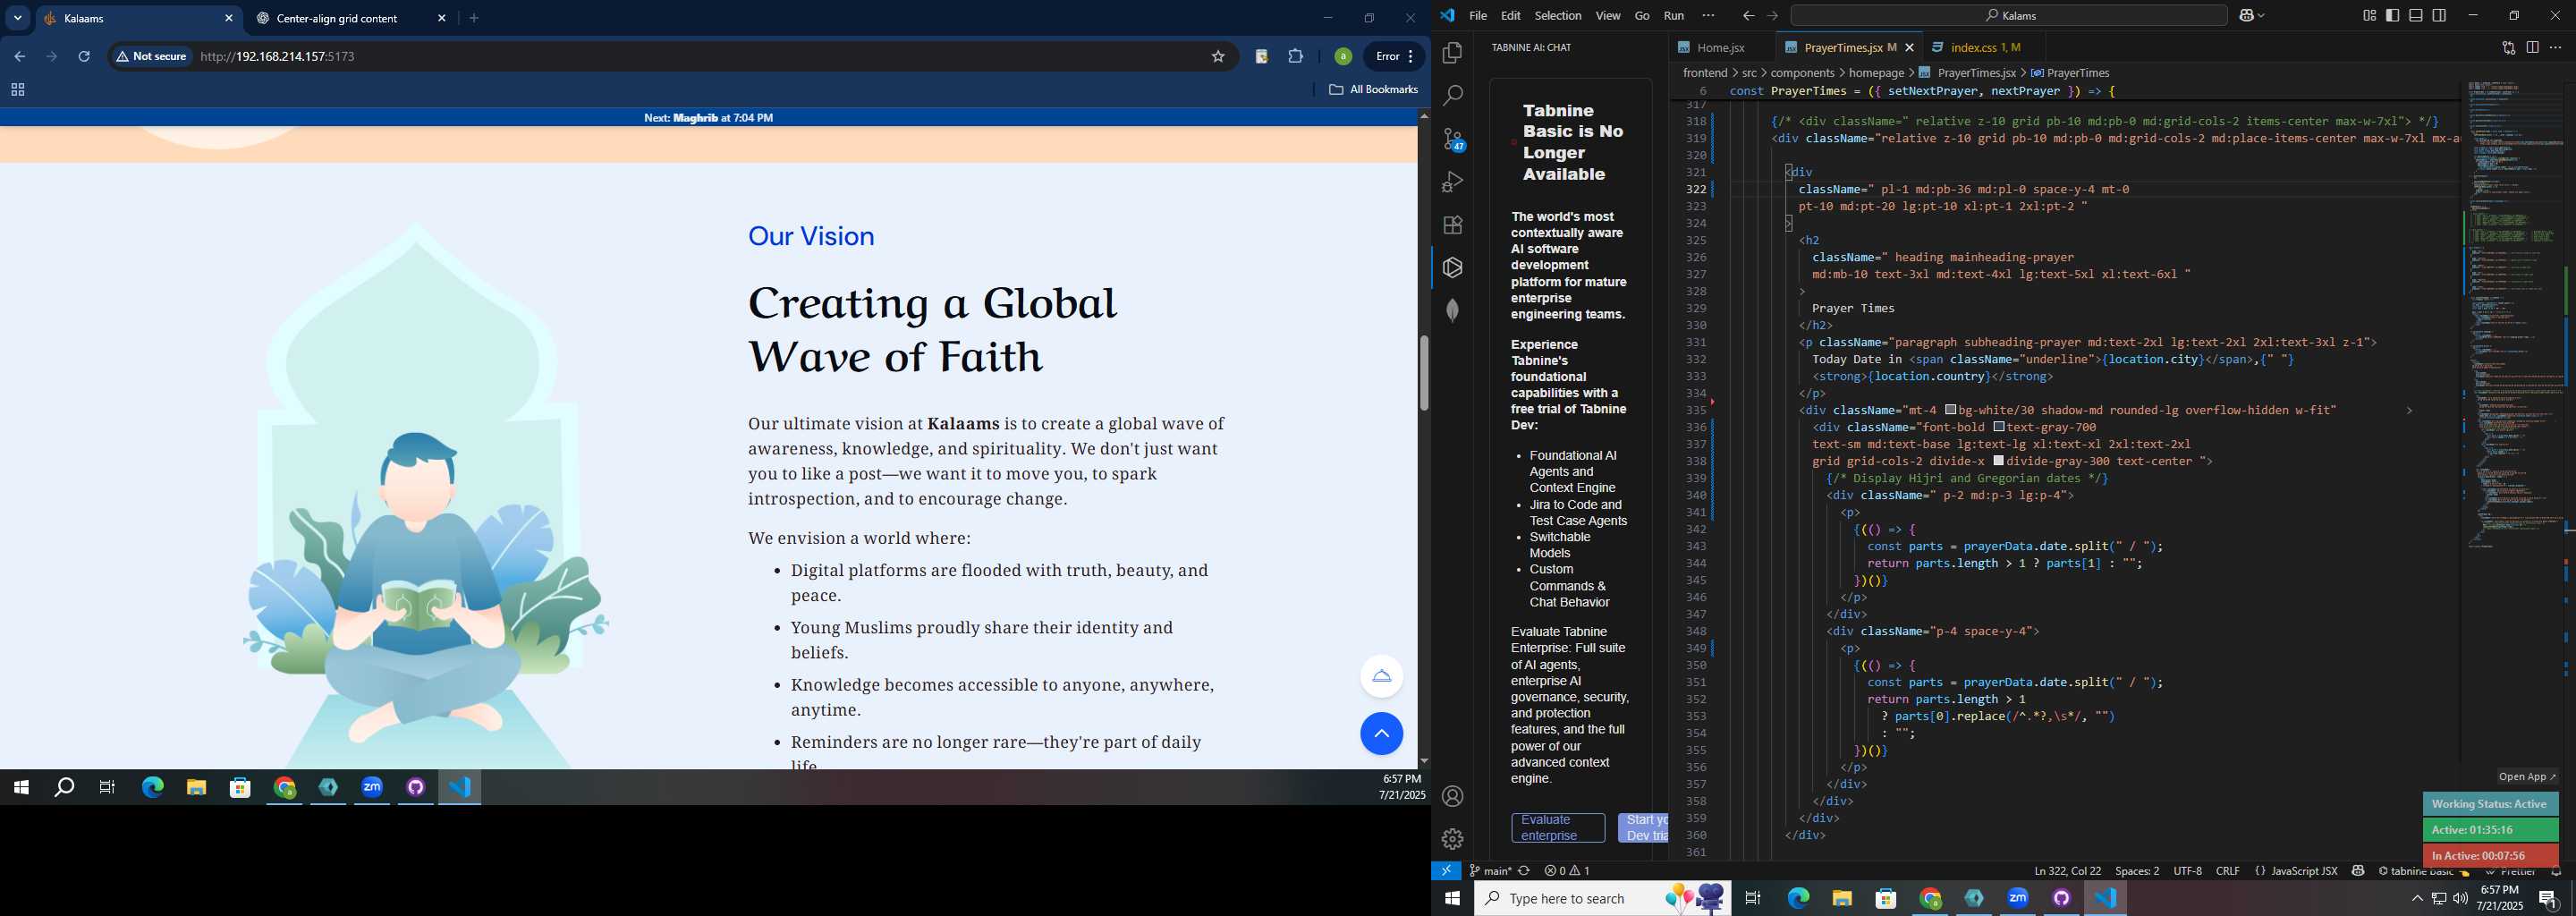This screenshot has height=916, width=2576.
Task: Open browser tab search dropdown arrow
Action: 17,18
